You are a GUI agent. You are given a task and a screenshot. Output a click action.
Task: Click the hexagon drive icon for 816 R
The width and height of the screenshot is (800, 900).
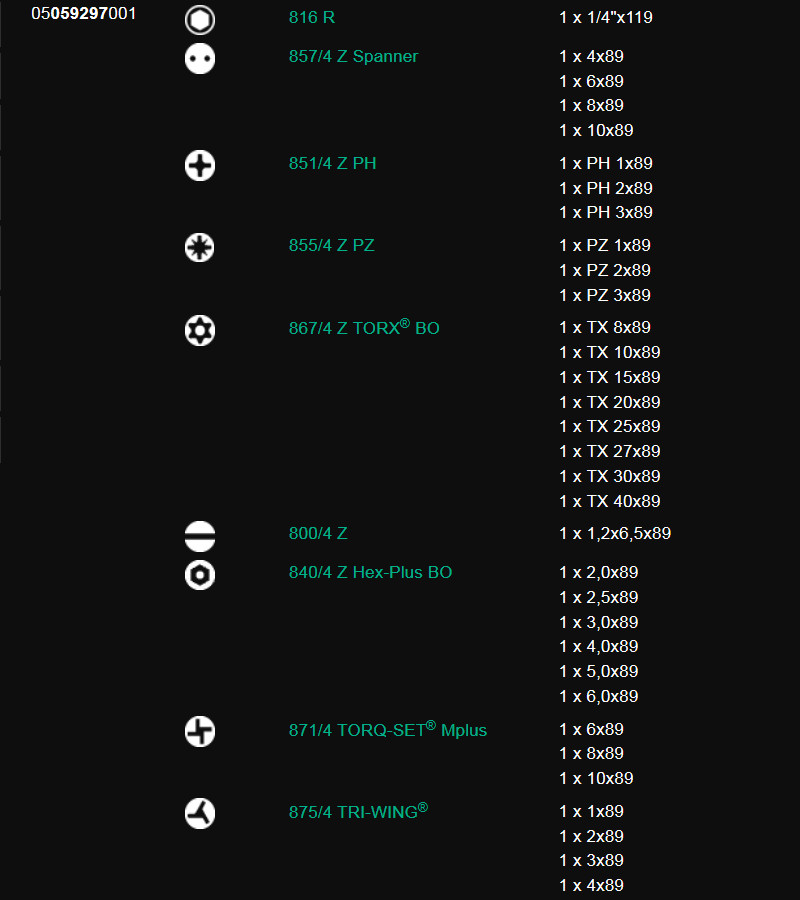pyautogui.click(x=200, y=20)
